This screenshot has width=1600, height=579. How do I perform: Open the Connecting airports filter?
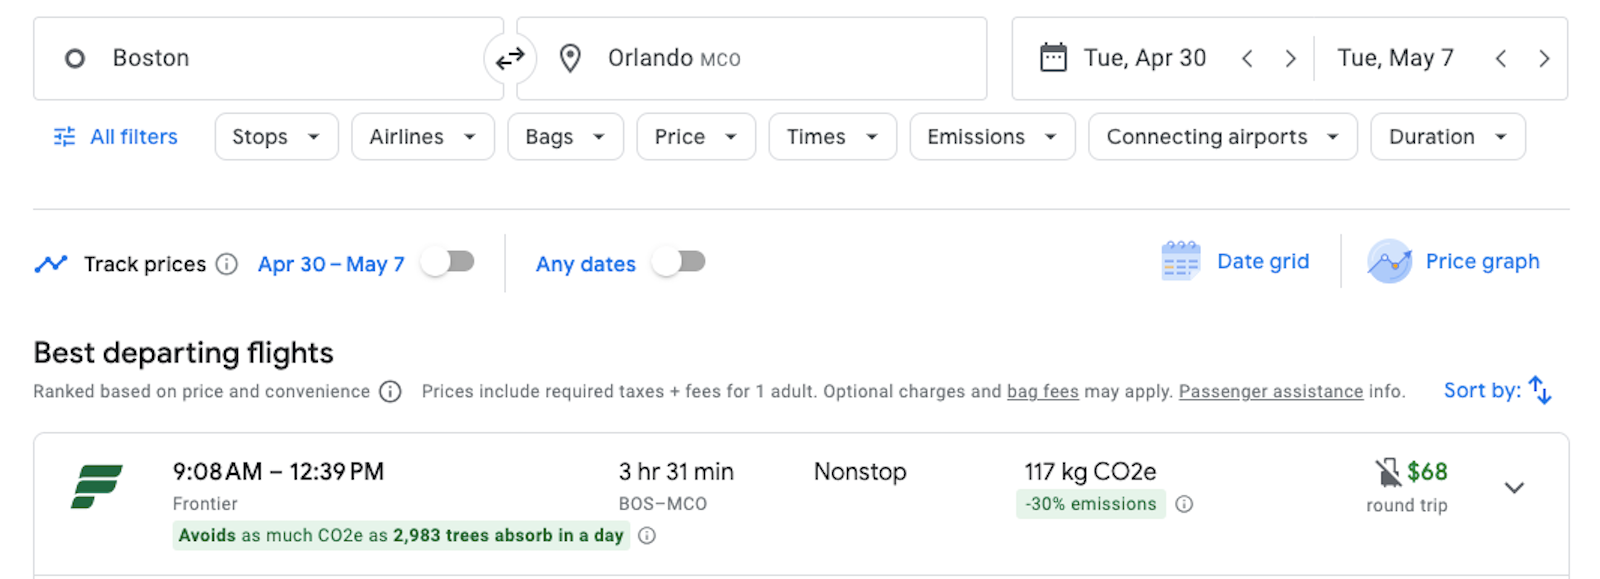[x=1221, y=137]
